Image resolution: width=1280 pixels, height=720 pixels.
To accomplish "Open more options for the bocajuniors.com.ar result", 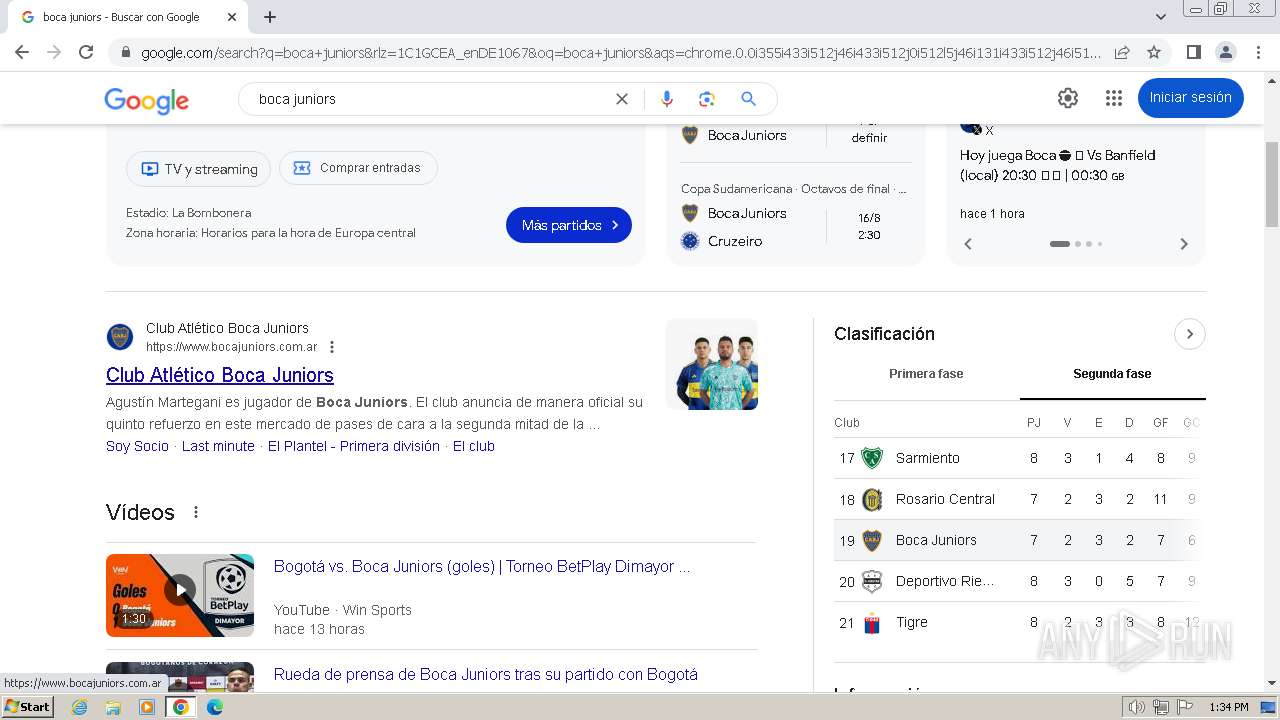I will [x=332, y=348].
